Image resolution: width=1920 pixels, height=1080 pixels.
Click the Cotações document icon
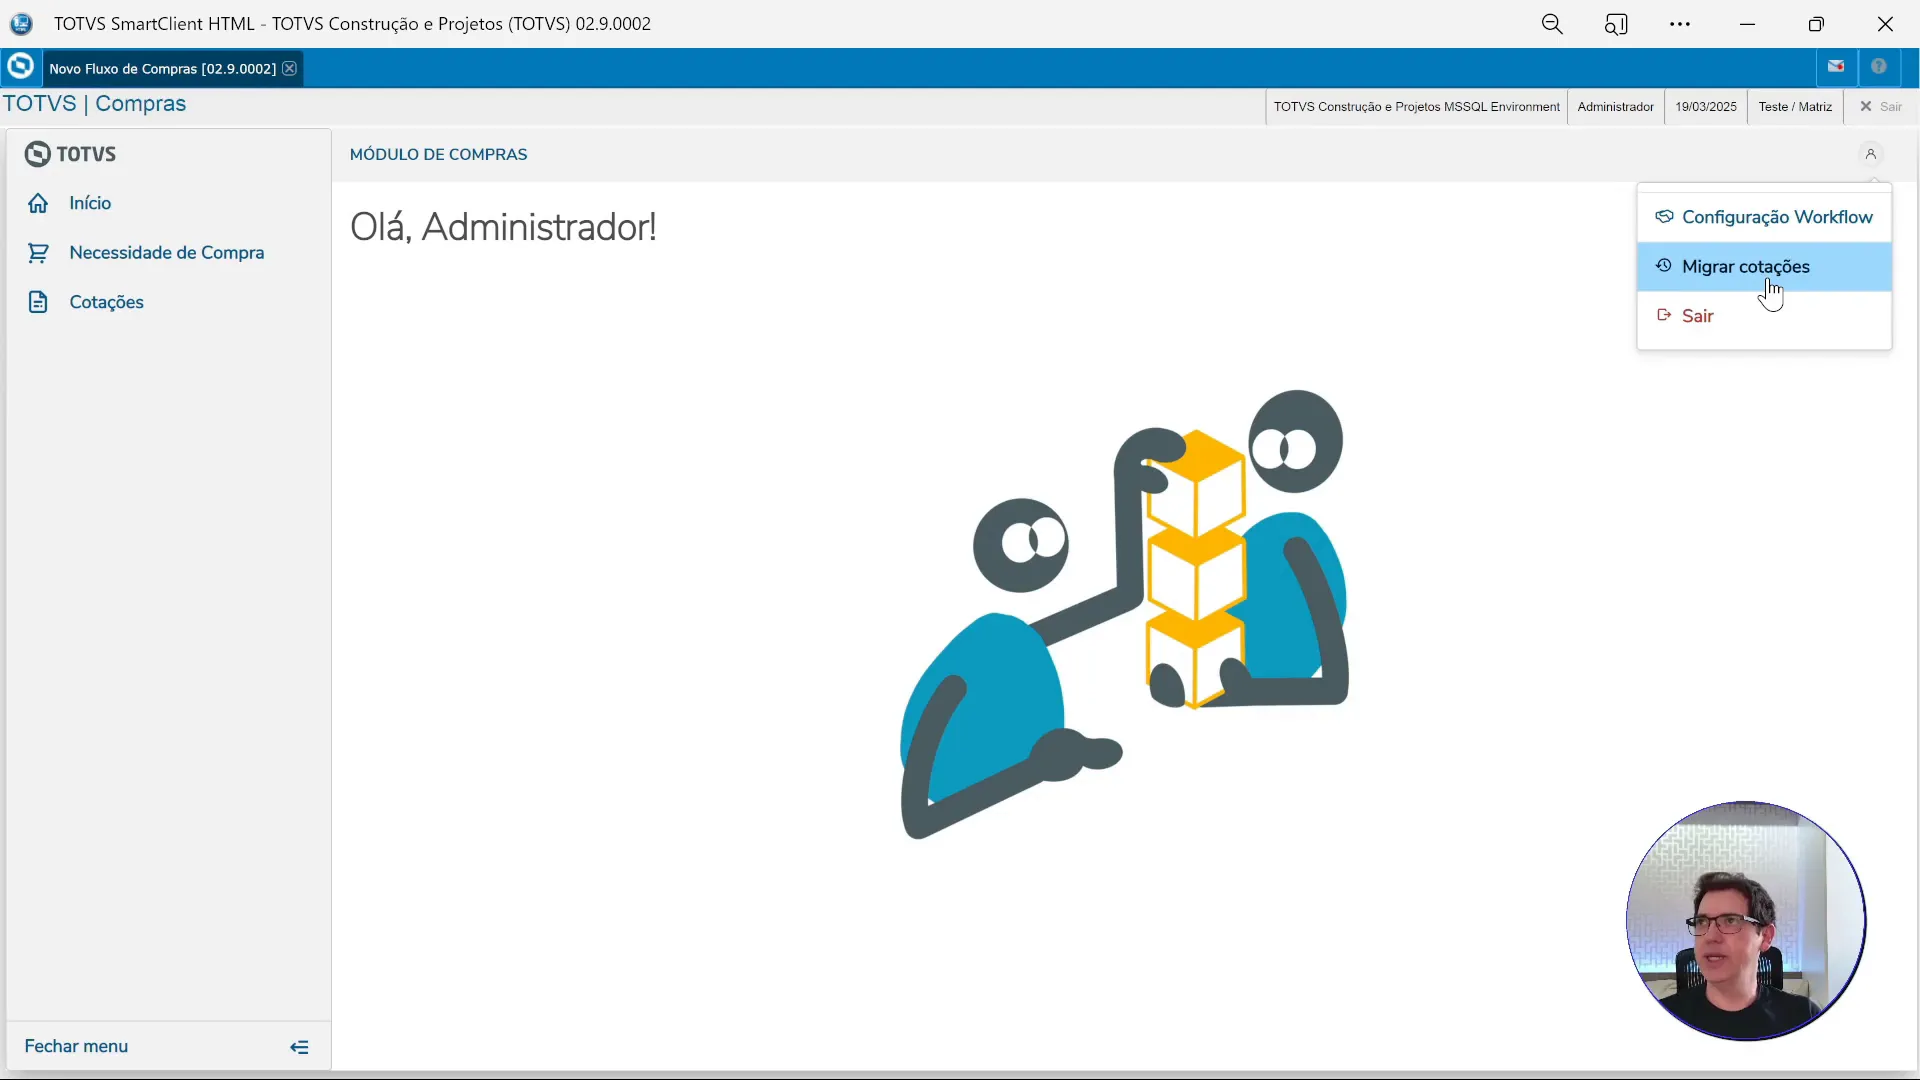[x=38, y=302]
